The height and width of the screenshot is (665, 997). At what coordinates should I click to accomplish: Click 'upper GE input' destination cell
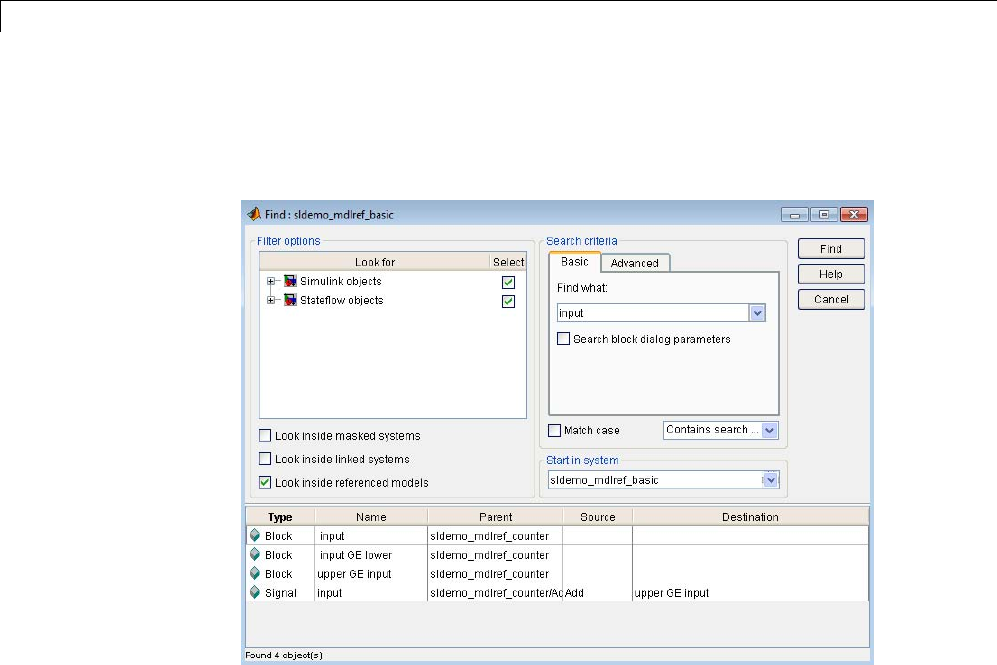(750, 593)
